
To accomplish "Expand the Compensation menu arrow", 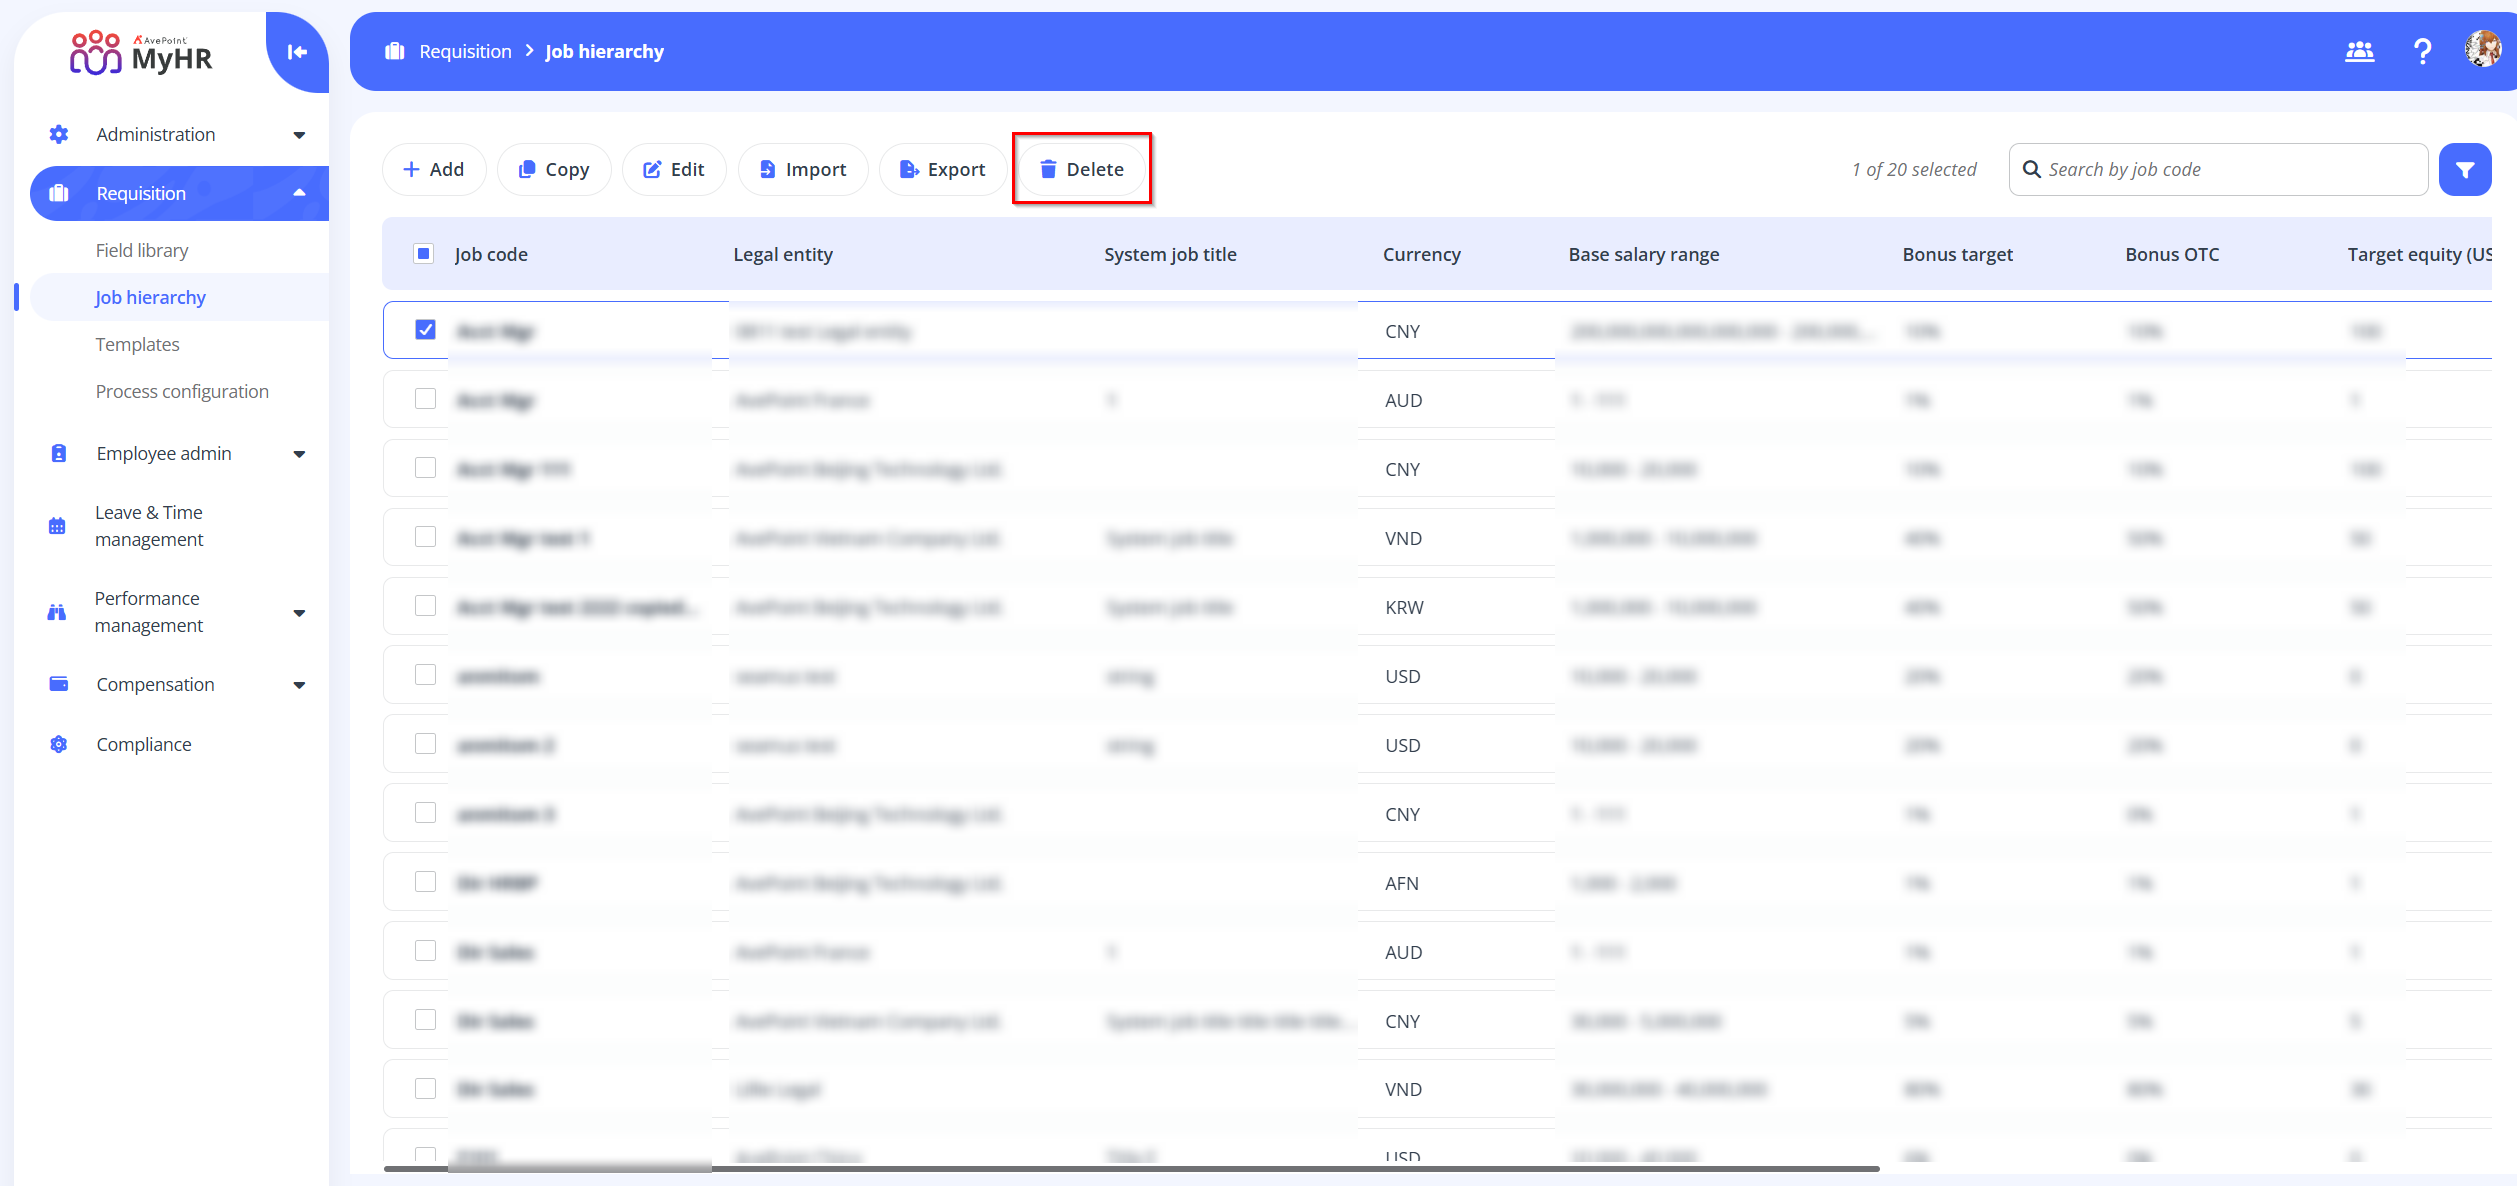I will [x=299, y=685].
